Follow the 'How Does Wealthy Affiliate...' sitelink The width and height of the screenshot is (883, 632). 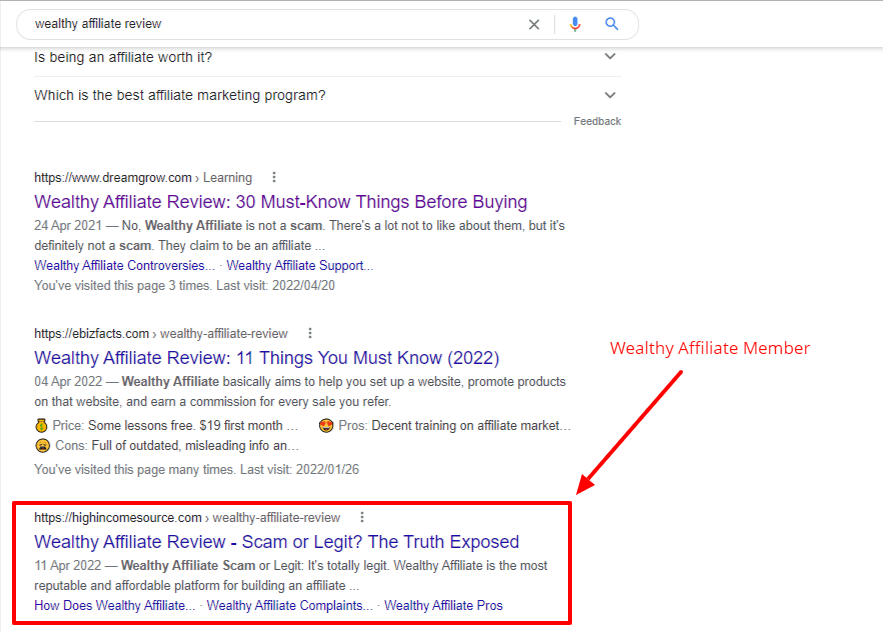pos(114,606)
